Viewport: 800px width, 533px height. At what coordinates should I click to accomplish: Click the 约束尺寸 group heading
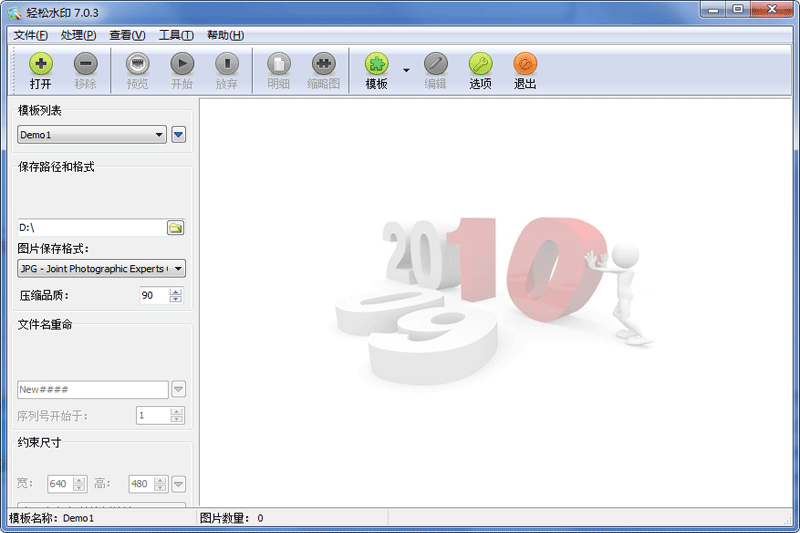click(39, 442)
